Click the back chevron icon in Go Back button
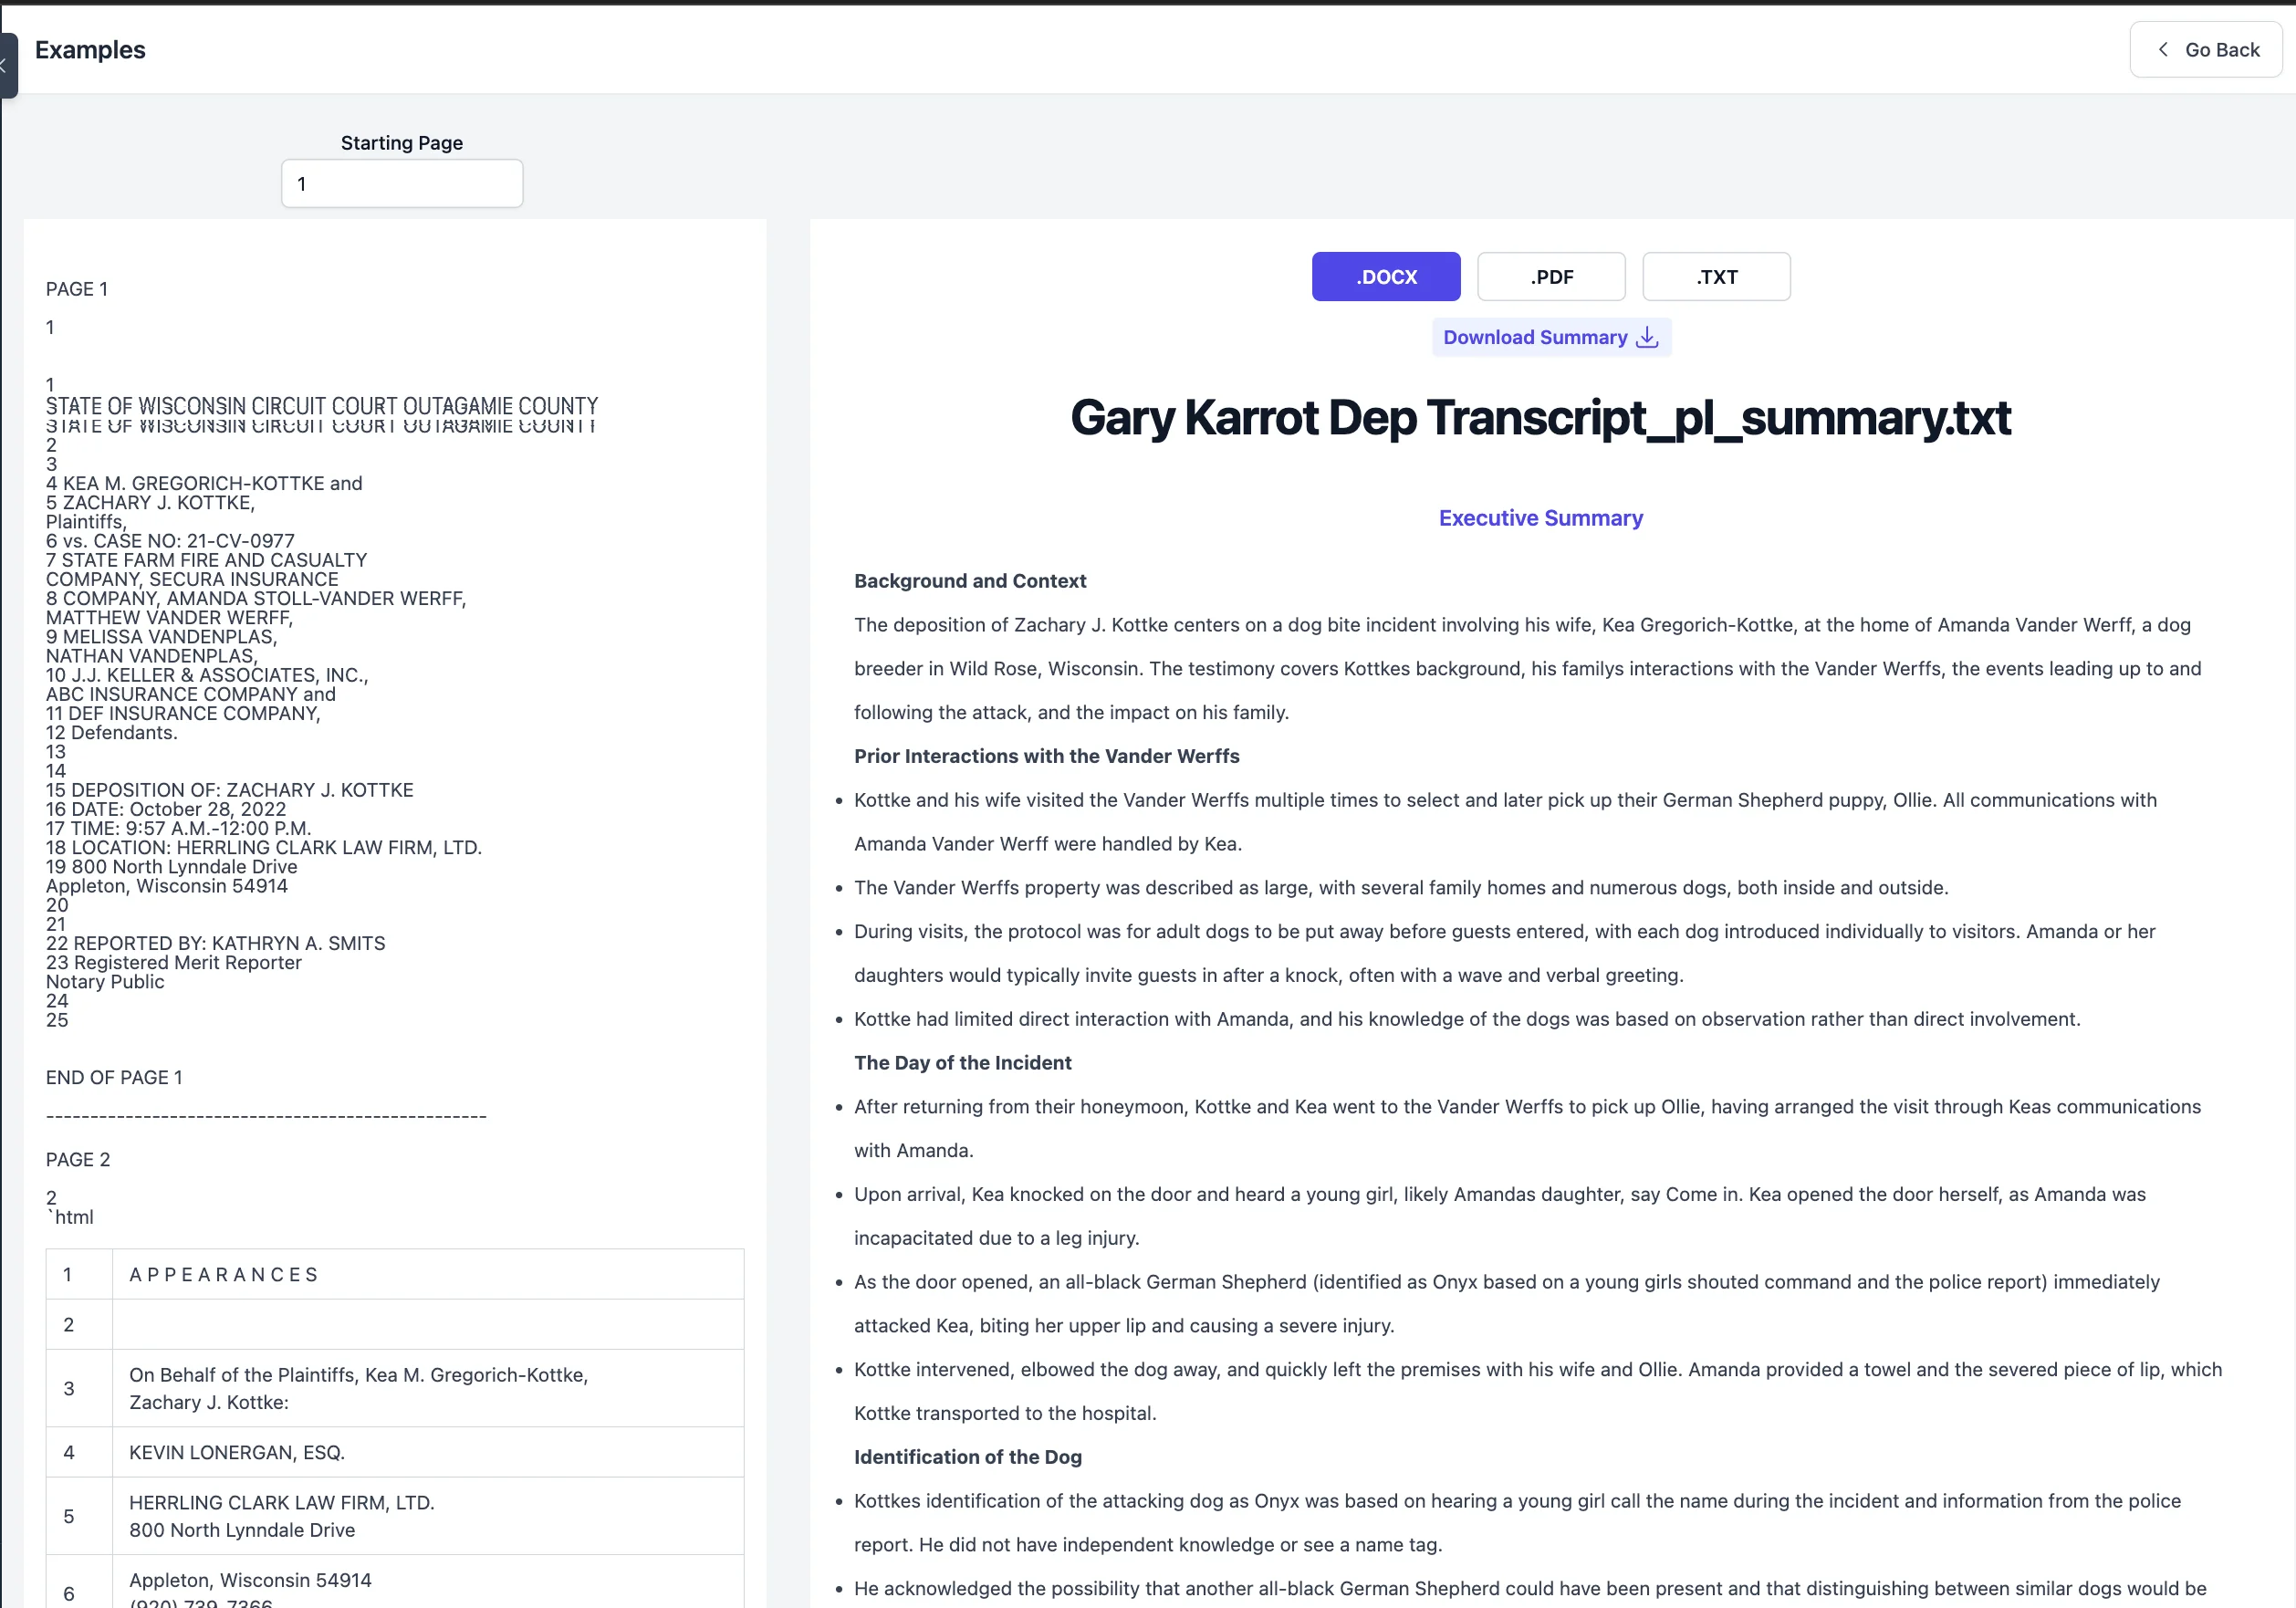2296x1608 pixels. [2162, 49]
